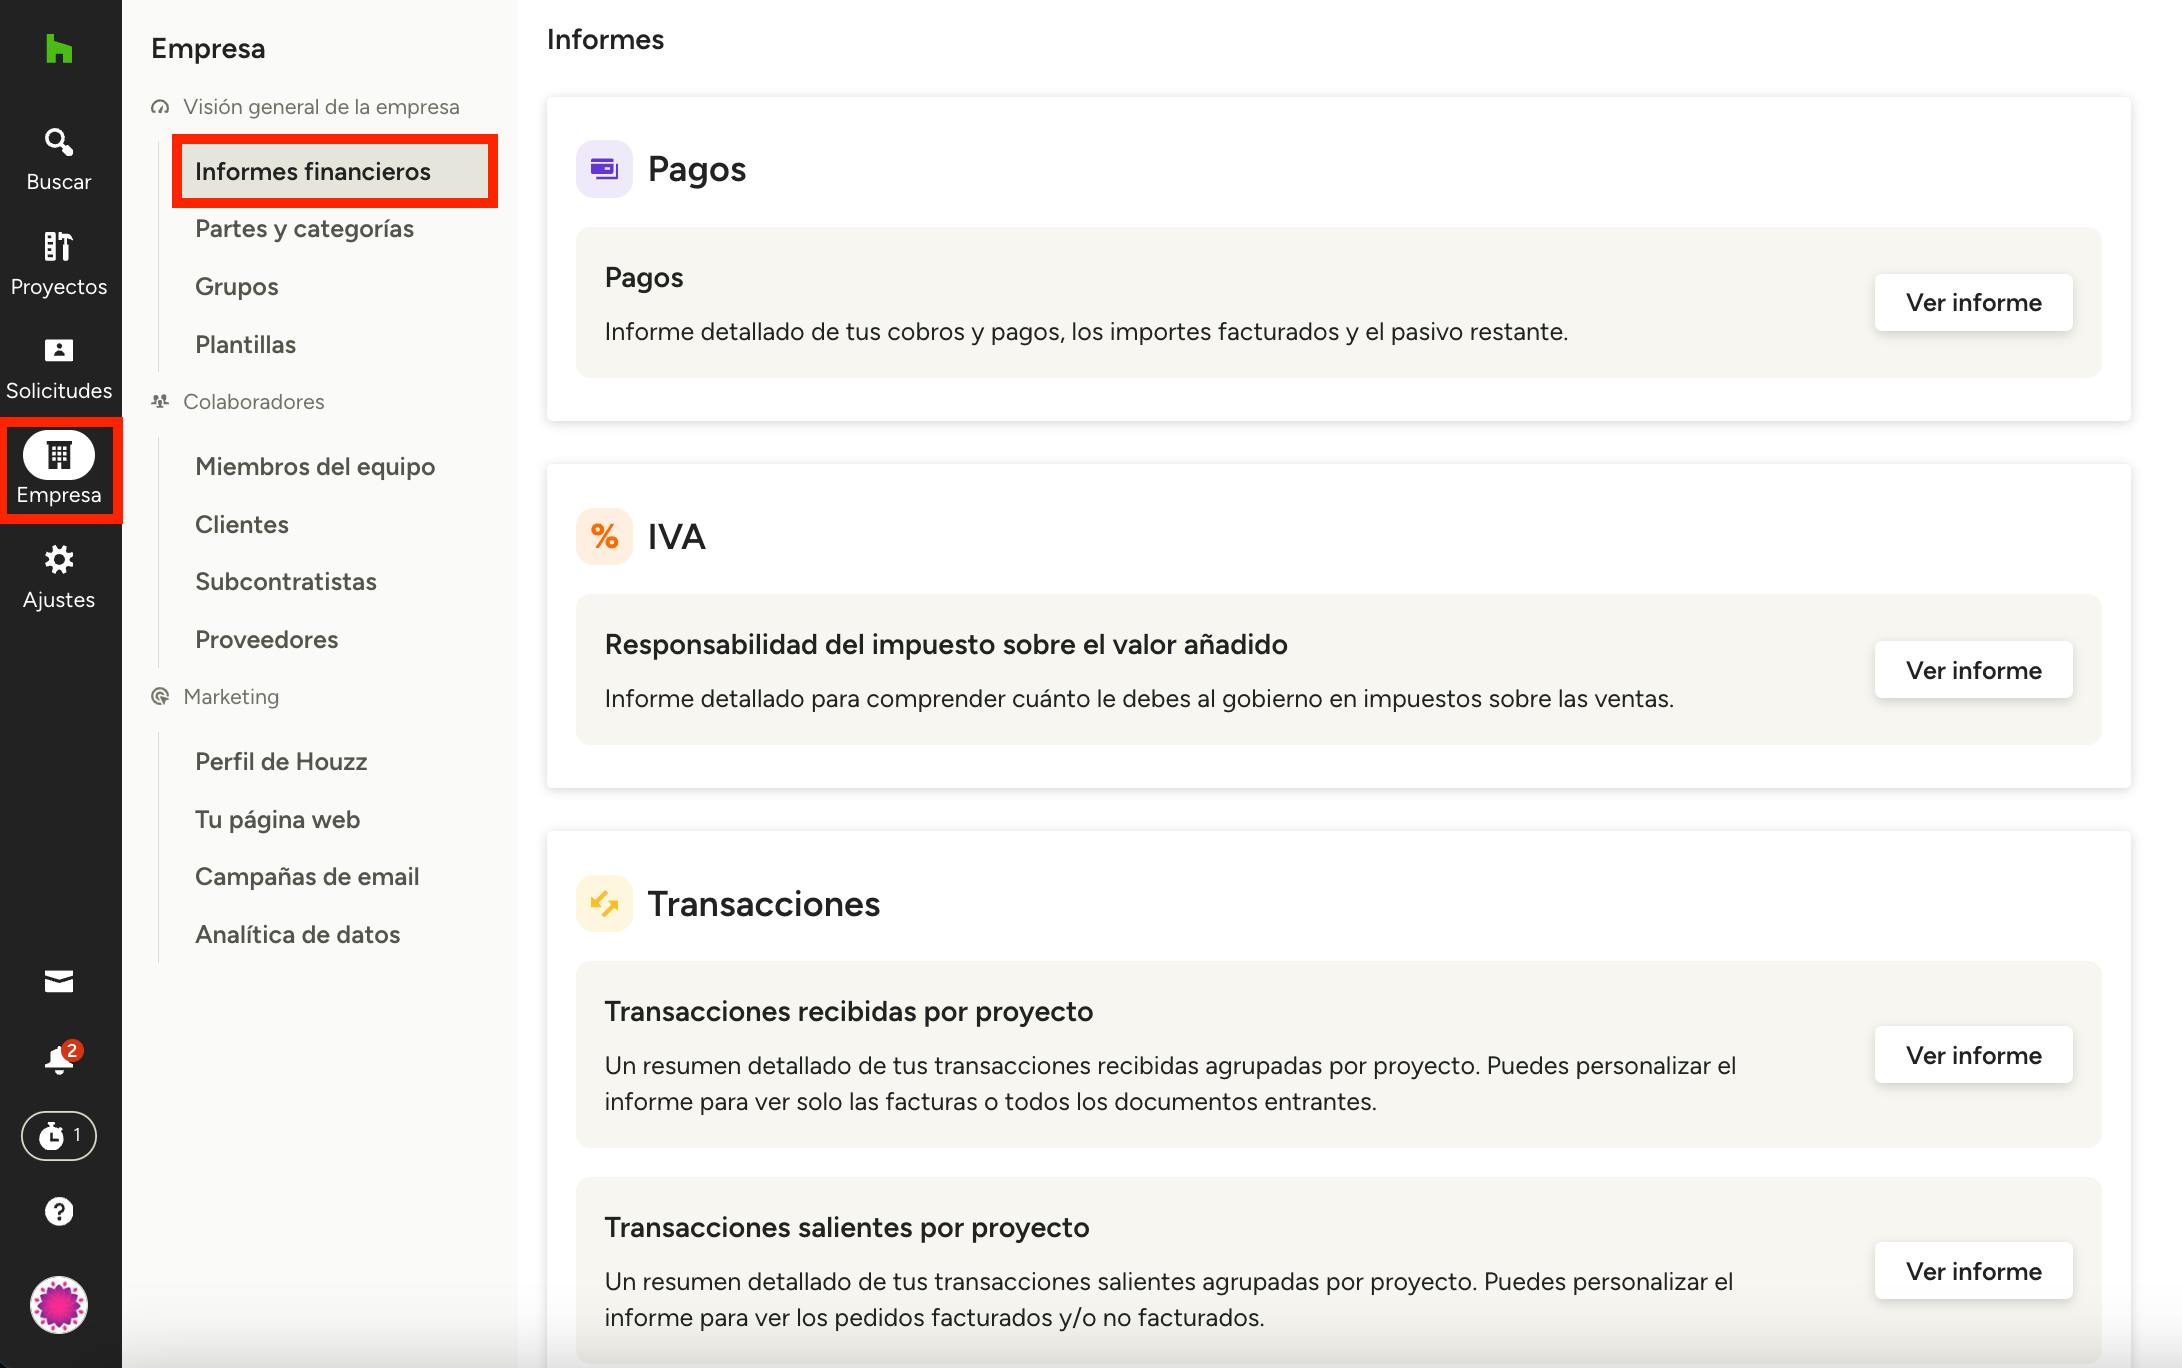
Task: Go to Proyectos in the sidebar
Action: point(59,264)
